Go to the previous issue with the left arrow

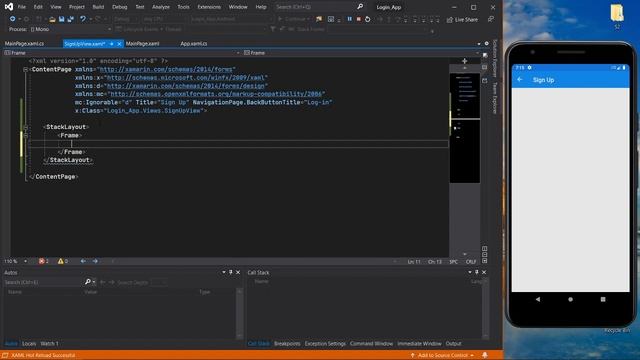click(83, 261)
